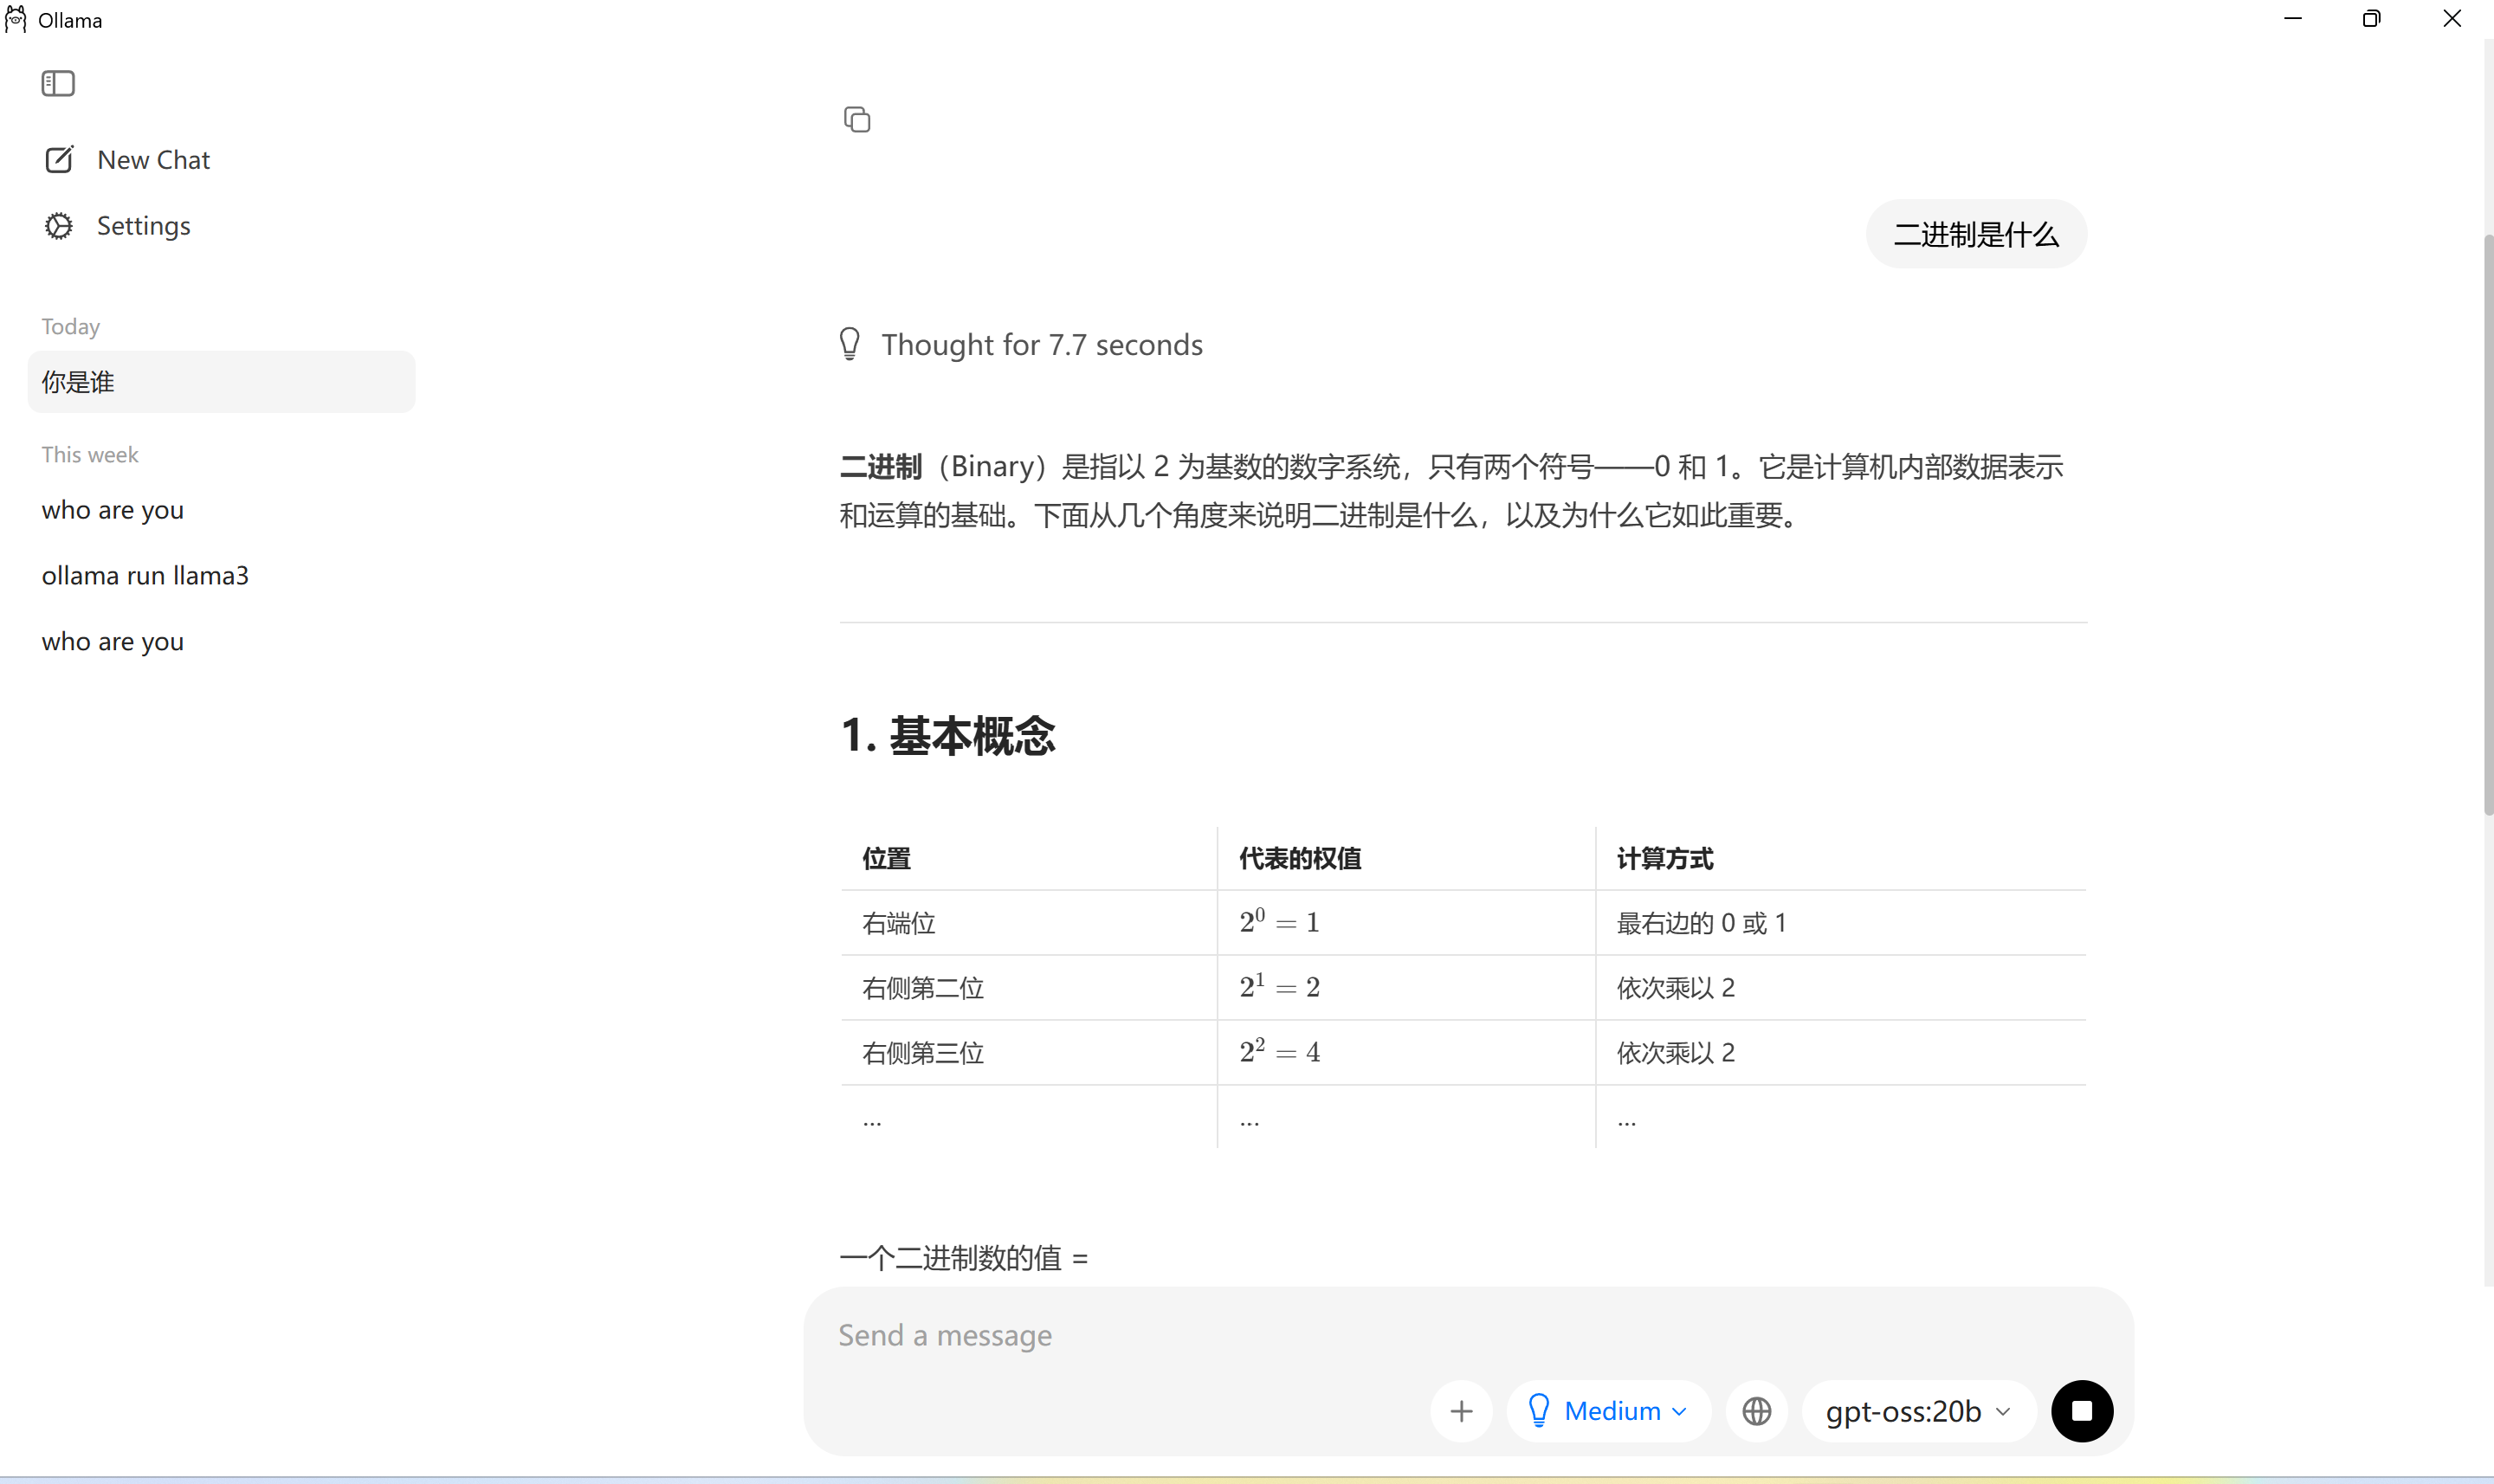Click the plus attachment icon
The image size is (2494, 1484).
coord(1461,1410)
